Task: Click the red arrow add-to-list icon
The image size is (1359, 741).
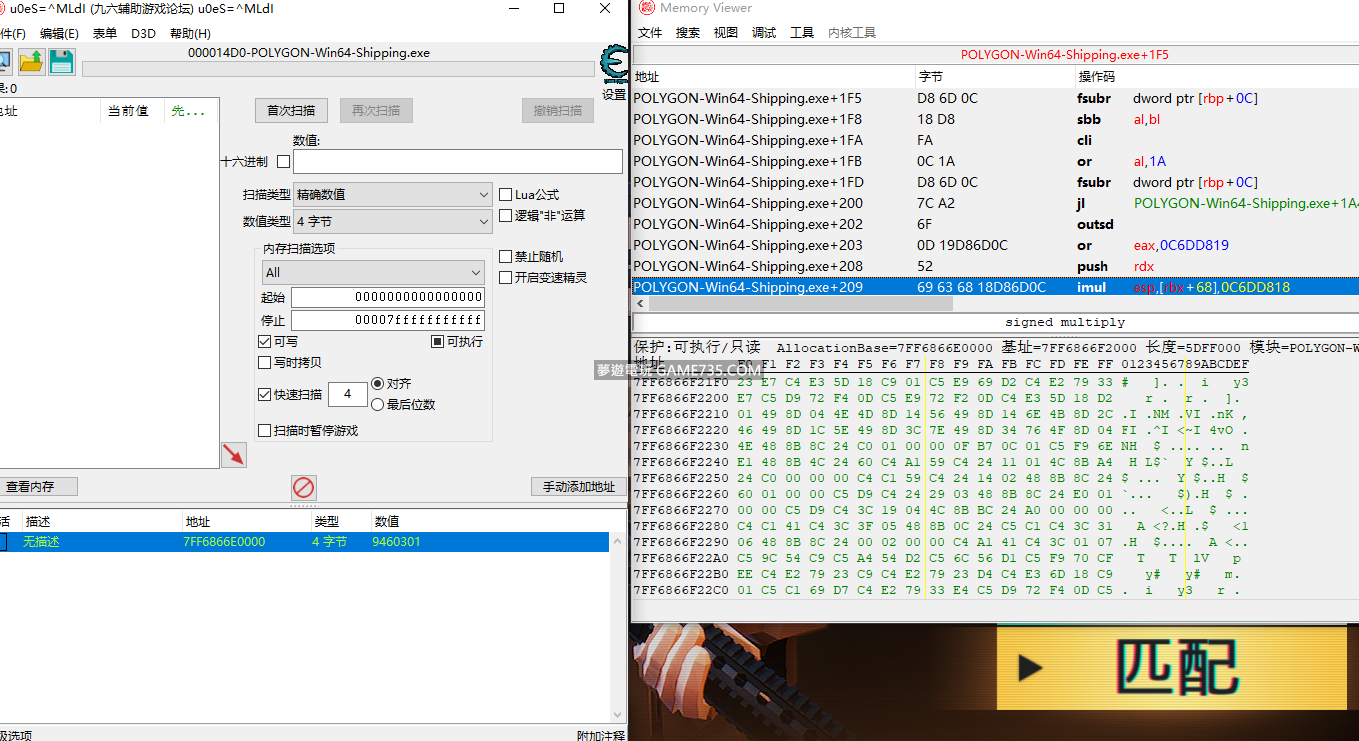Action: coord(233,455)
